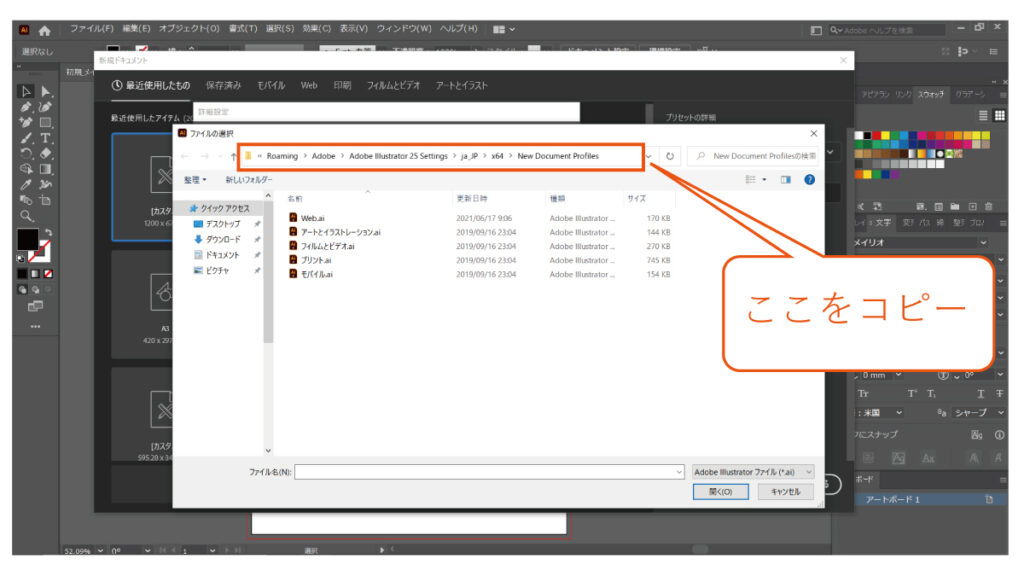The width and height of the screenshot is (1024, 576).
Task: Open デスクトップ in quick access
Action: pyautogui.click(x=223, y=224)
